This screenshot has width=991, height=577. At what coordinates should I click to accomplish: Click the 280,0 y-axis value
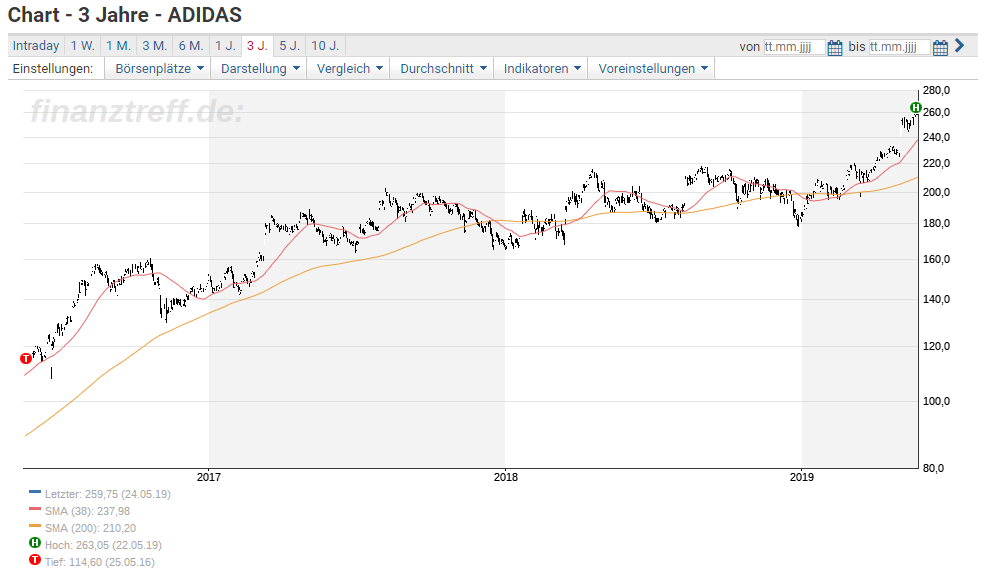[x=936, y=90]
